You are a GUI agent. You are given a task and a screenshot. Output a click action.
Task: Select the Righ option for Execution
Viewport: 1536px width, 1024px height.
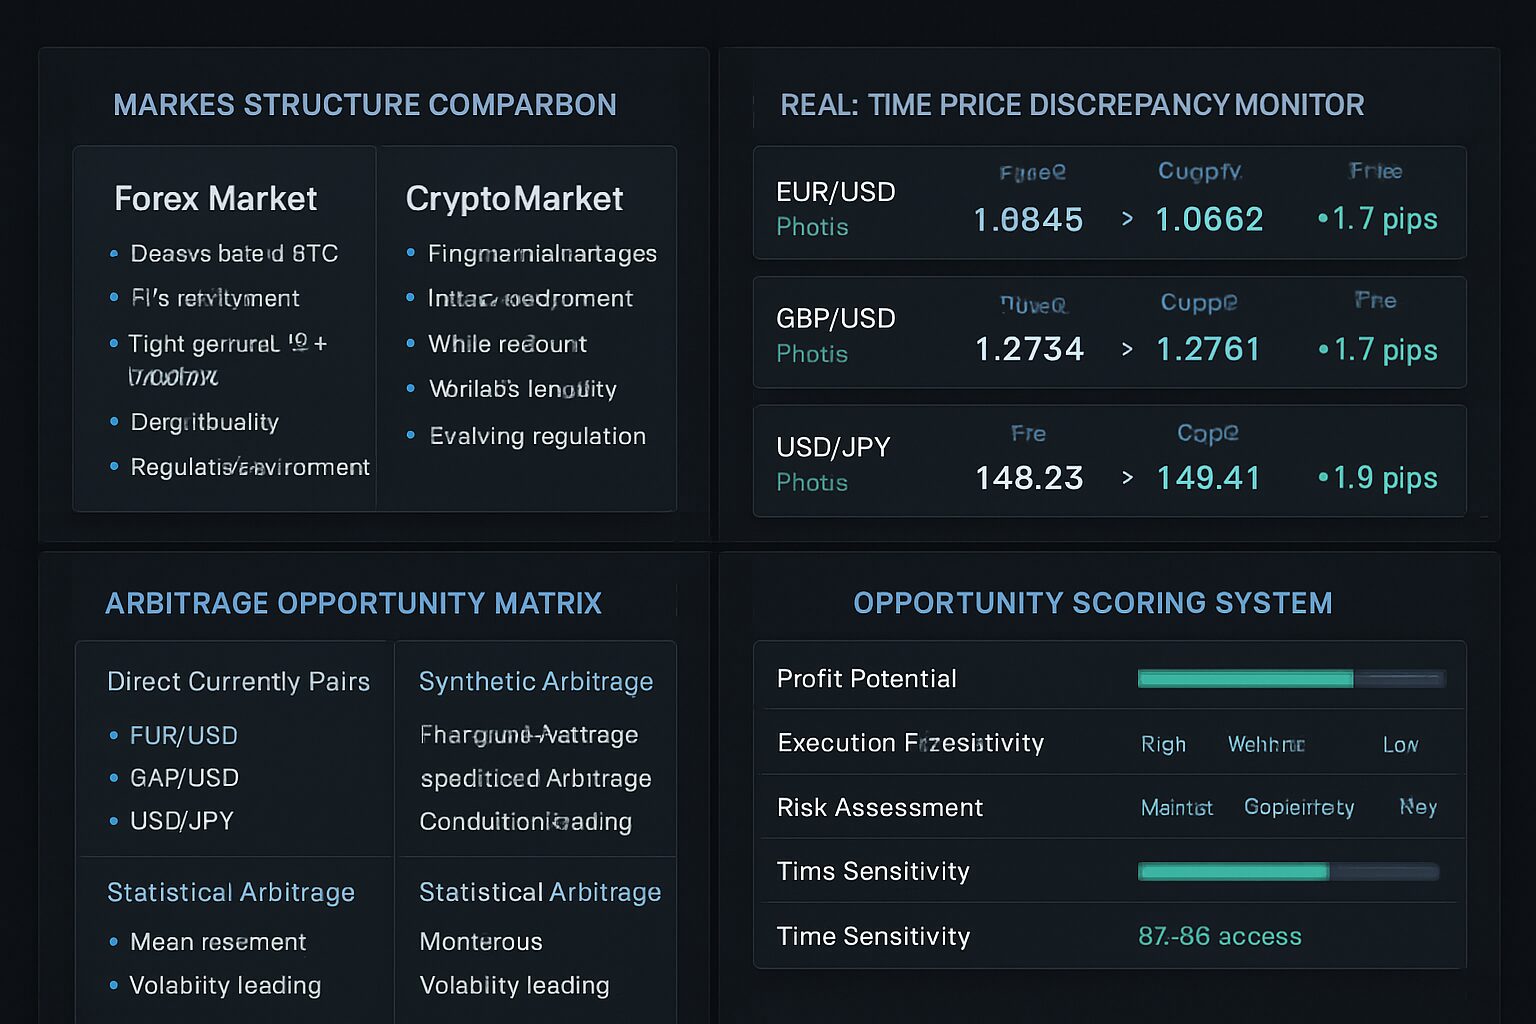[x=1163, y=744]
